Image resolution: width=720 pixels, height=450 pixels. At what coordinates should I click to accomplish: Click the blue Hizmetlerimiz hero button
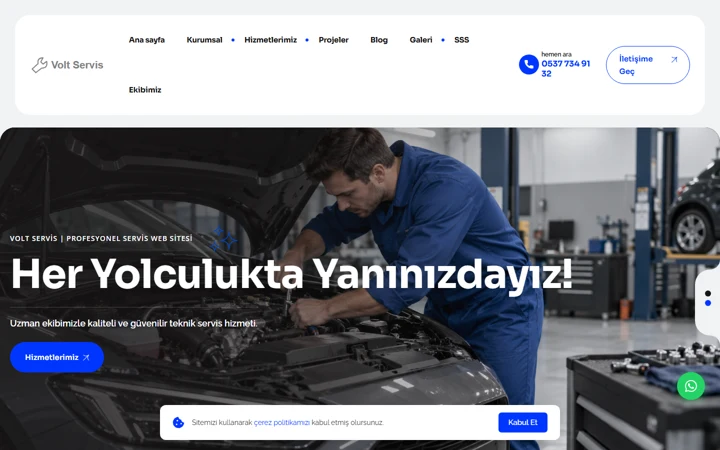pos(57,357)
